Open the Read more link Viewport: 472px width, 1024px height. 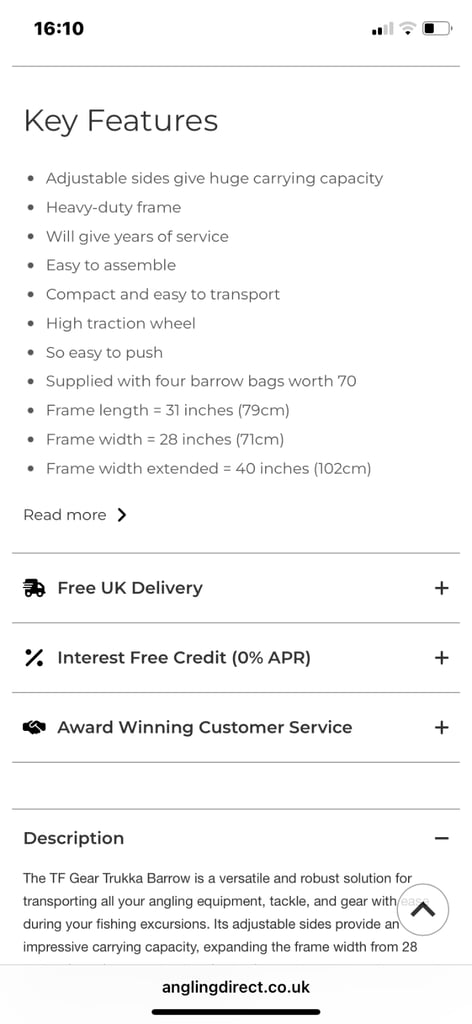click(65, 515)
